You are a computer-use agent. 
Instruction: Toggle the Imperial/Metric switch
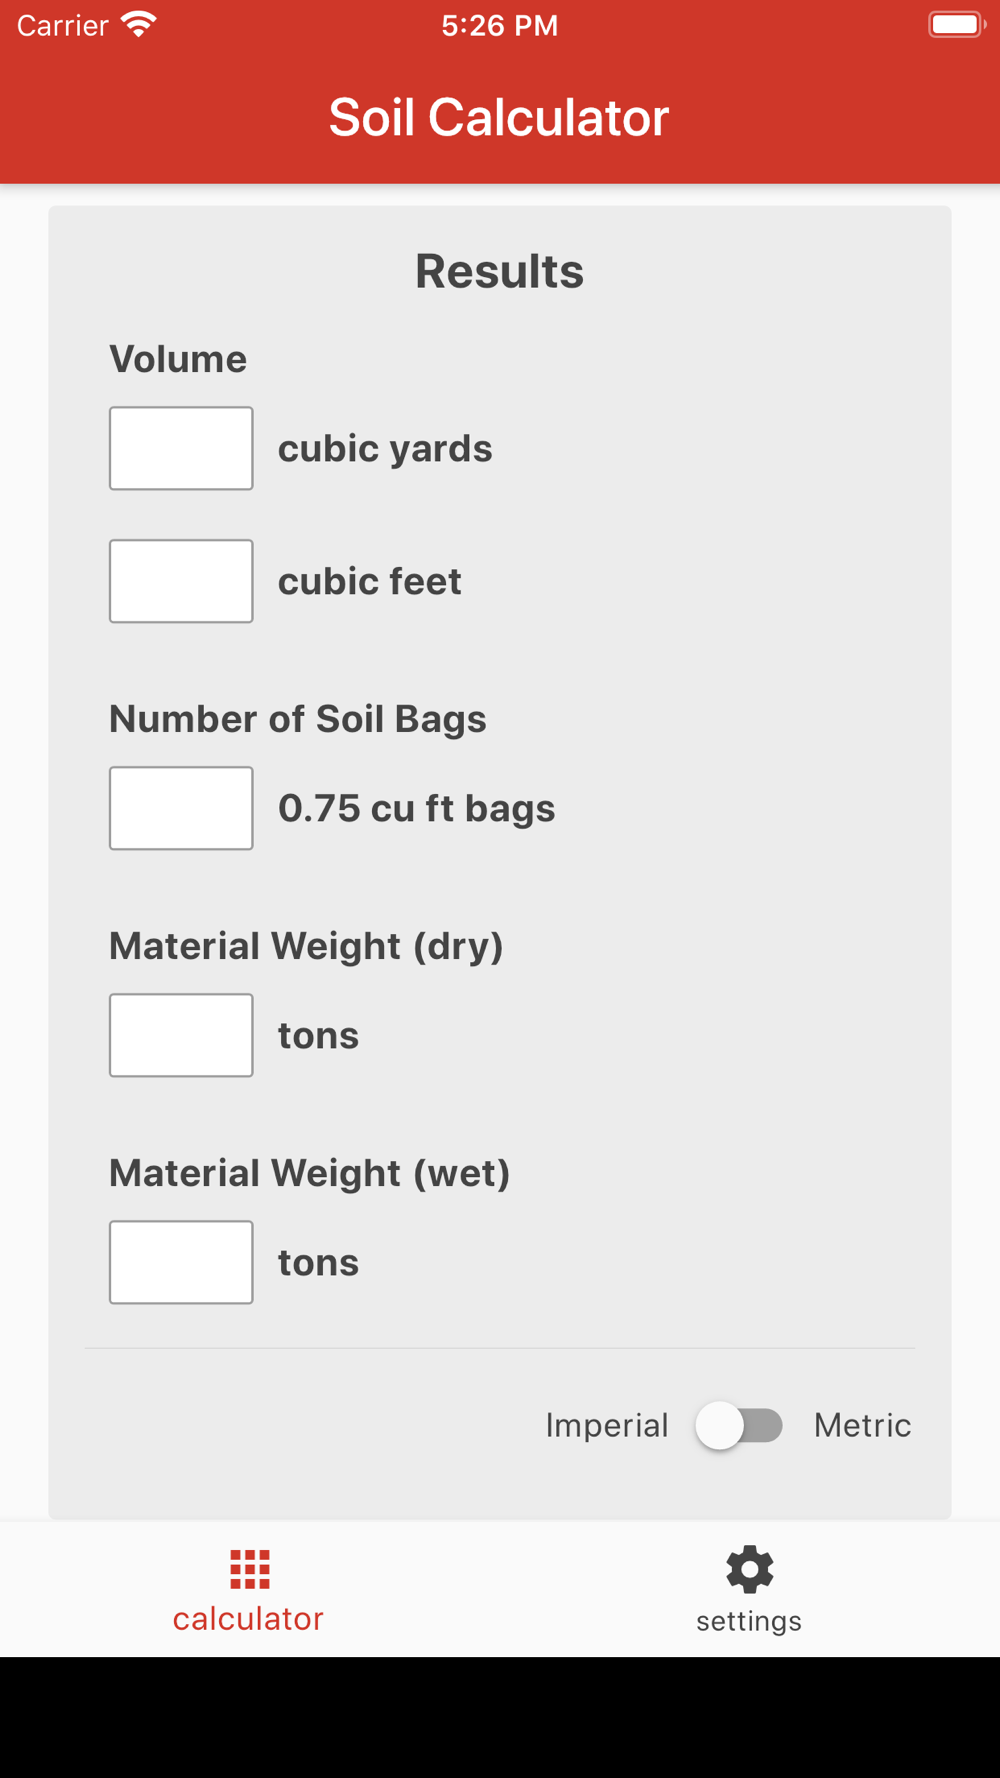[740, 1425]
